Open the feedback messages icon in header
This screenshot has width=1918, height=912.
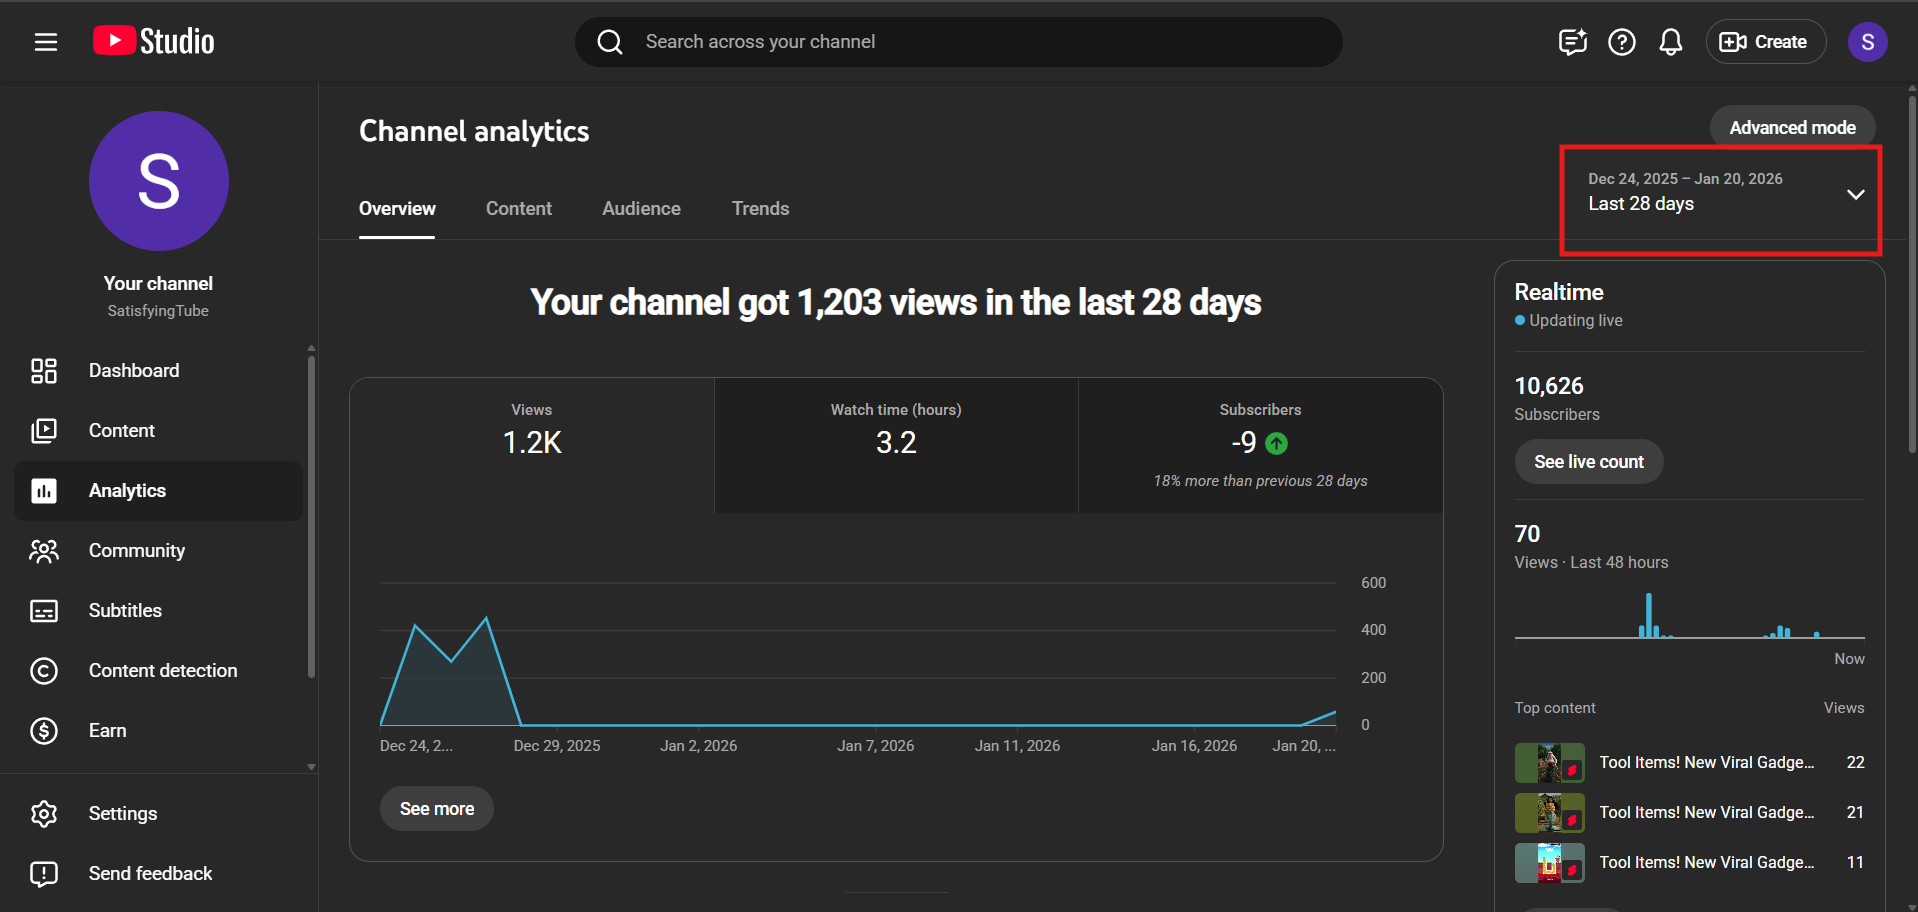(x=1572, y=42)
